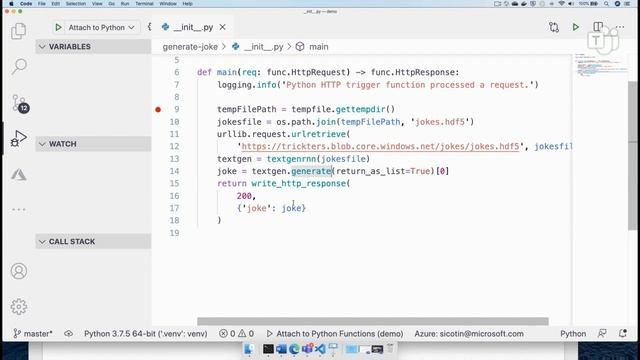Click the textgenrnn call on line 13
The width and height of the screenshot is (640, 360).
(292, 159)
